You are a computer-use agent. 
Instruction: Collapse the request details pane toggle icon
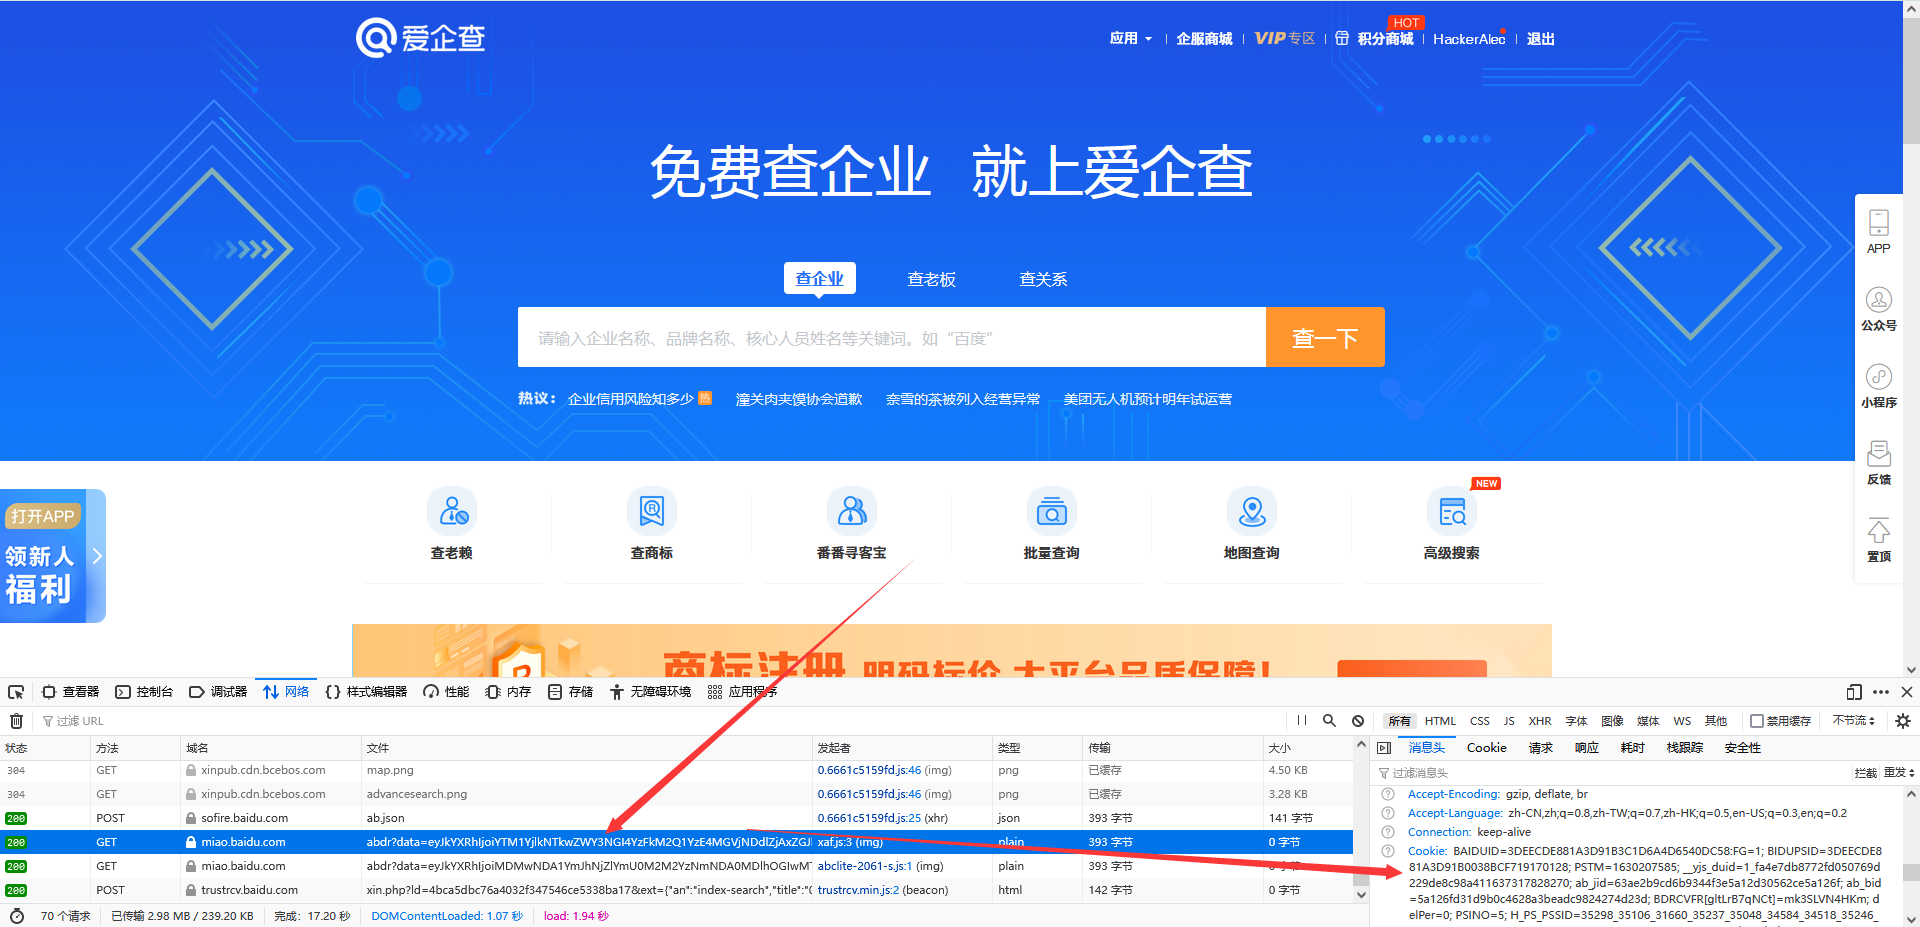pos(1384,748)
